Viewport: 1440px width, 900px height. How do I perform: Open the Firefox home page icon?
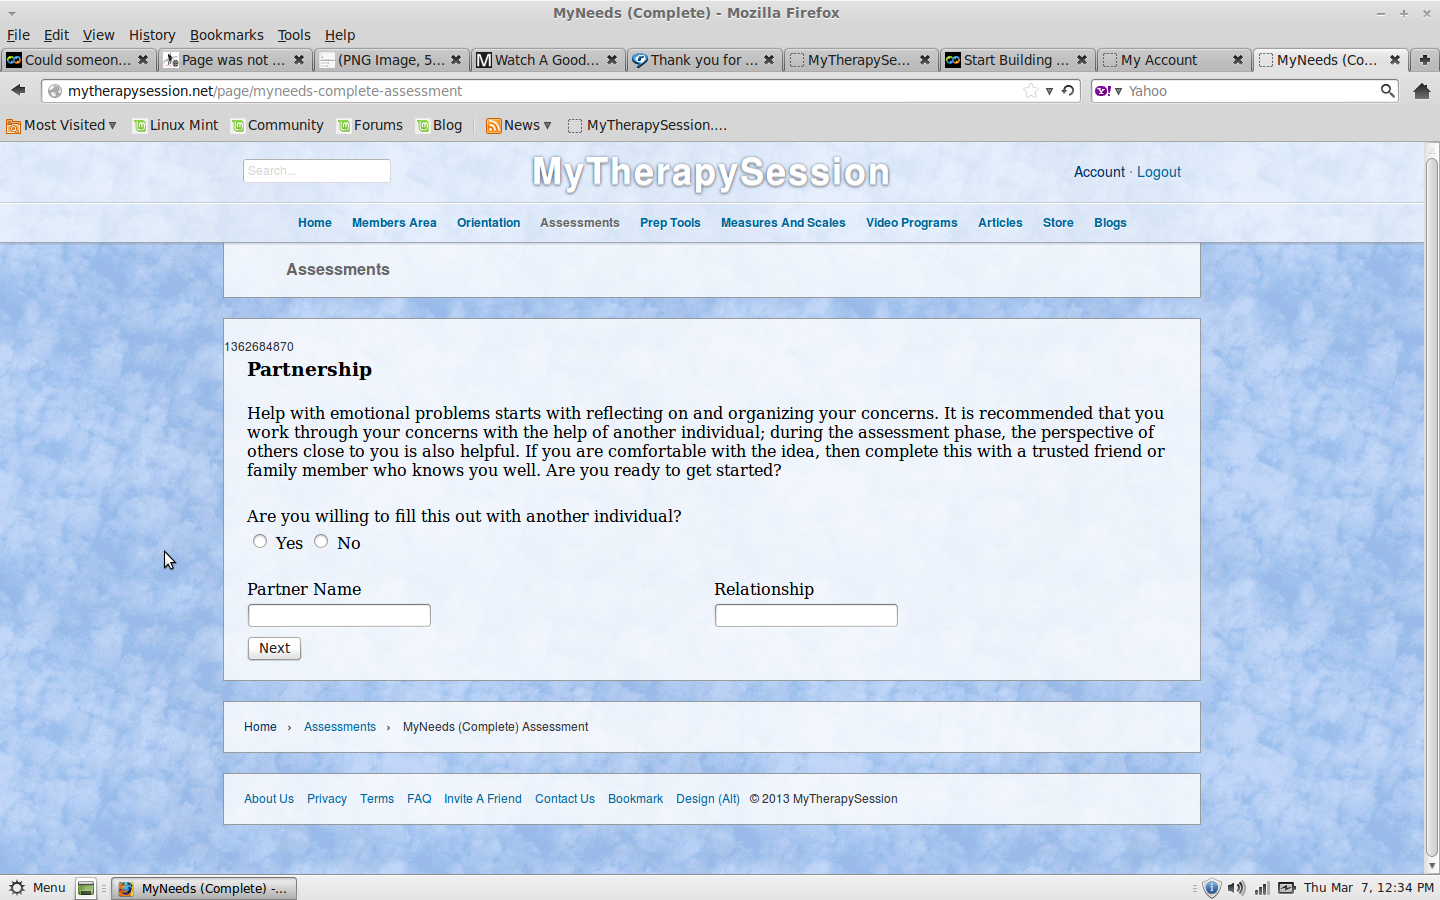click(1421, 91)
